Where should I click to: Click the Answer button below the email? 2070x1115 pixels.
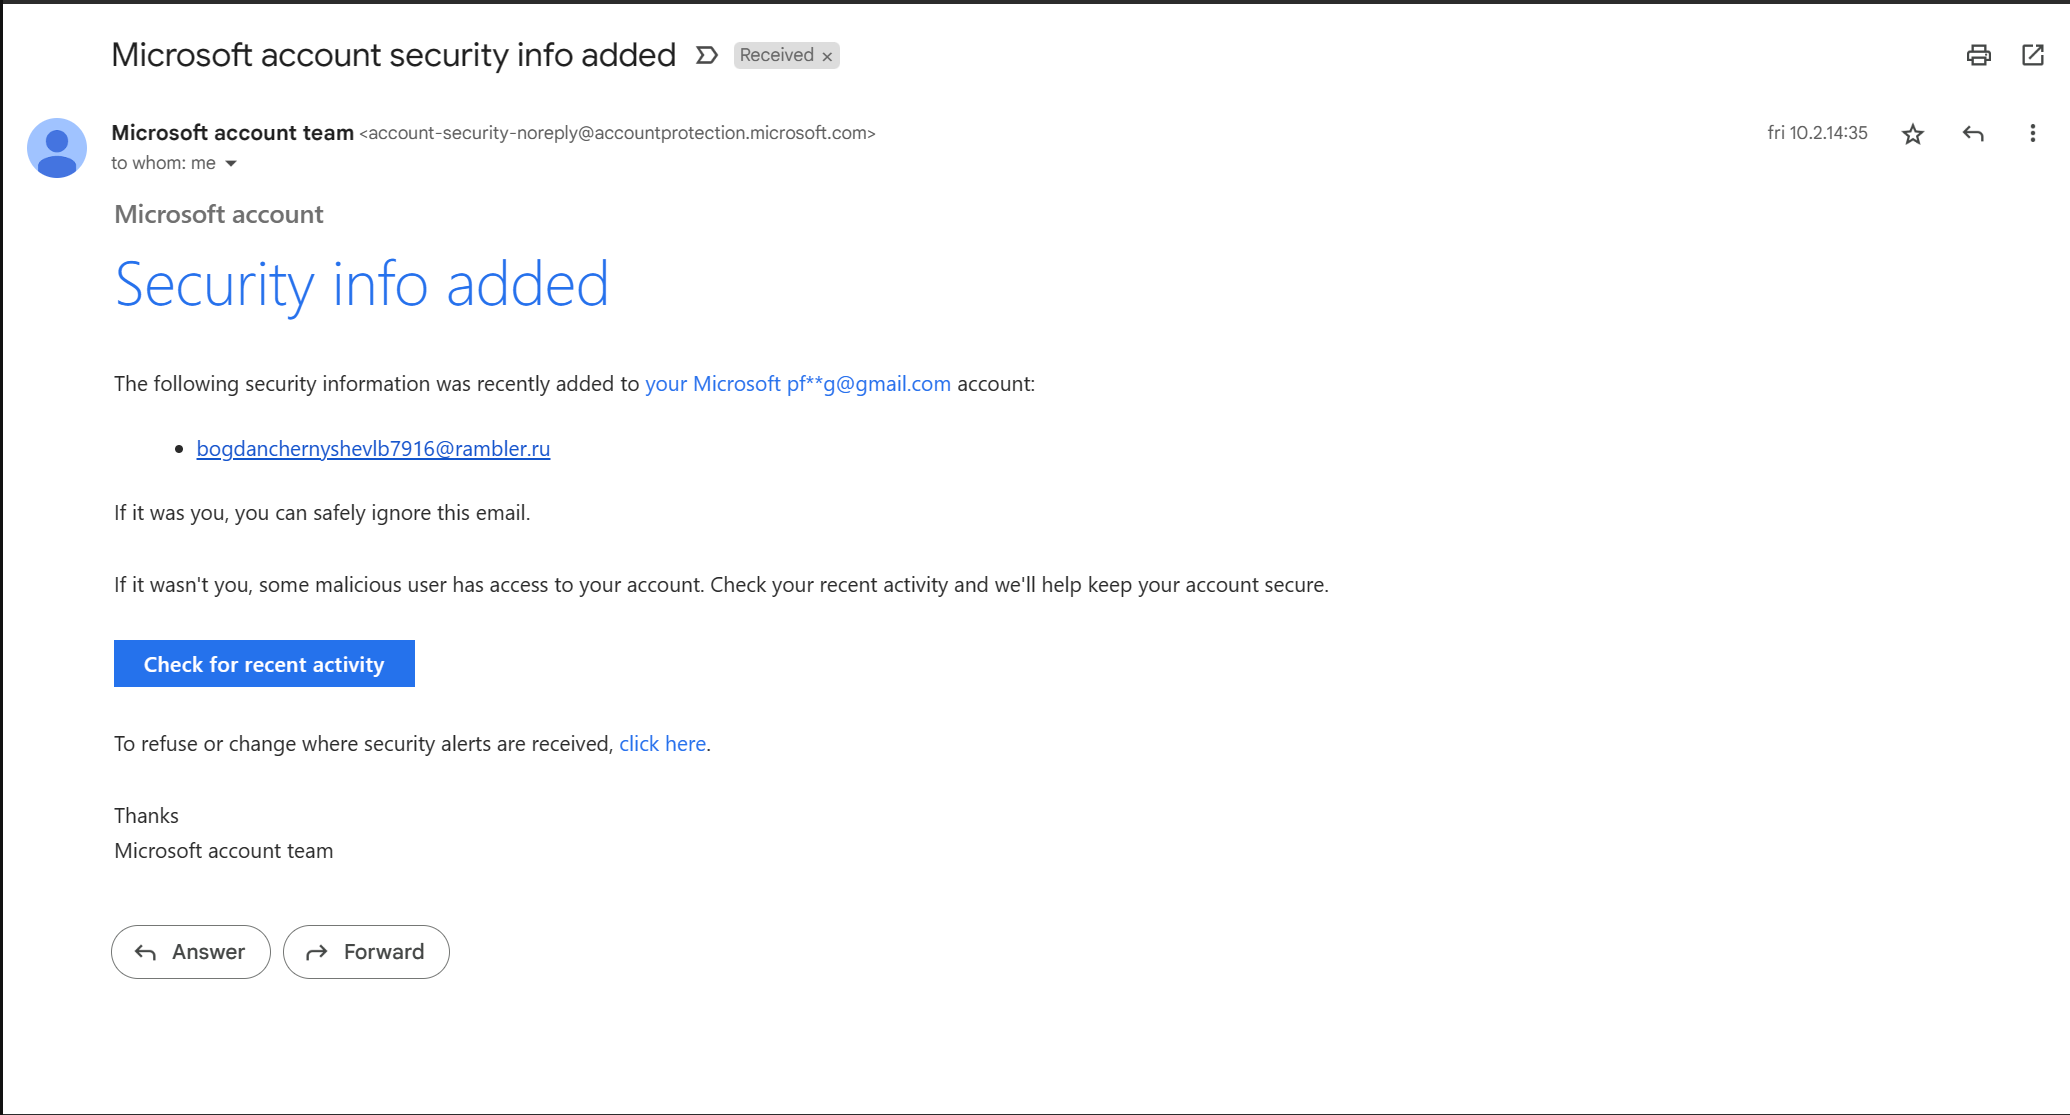tap(191, 952)
